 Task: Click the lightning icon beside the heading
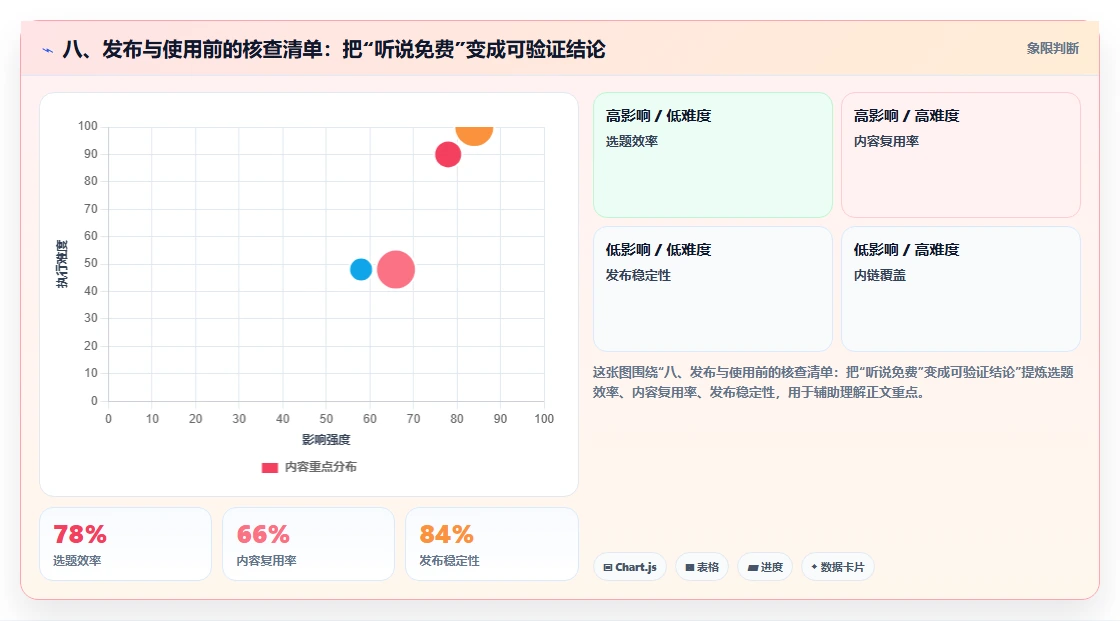point(48,50)
